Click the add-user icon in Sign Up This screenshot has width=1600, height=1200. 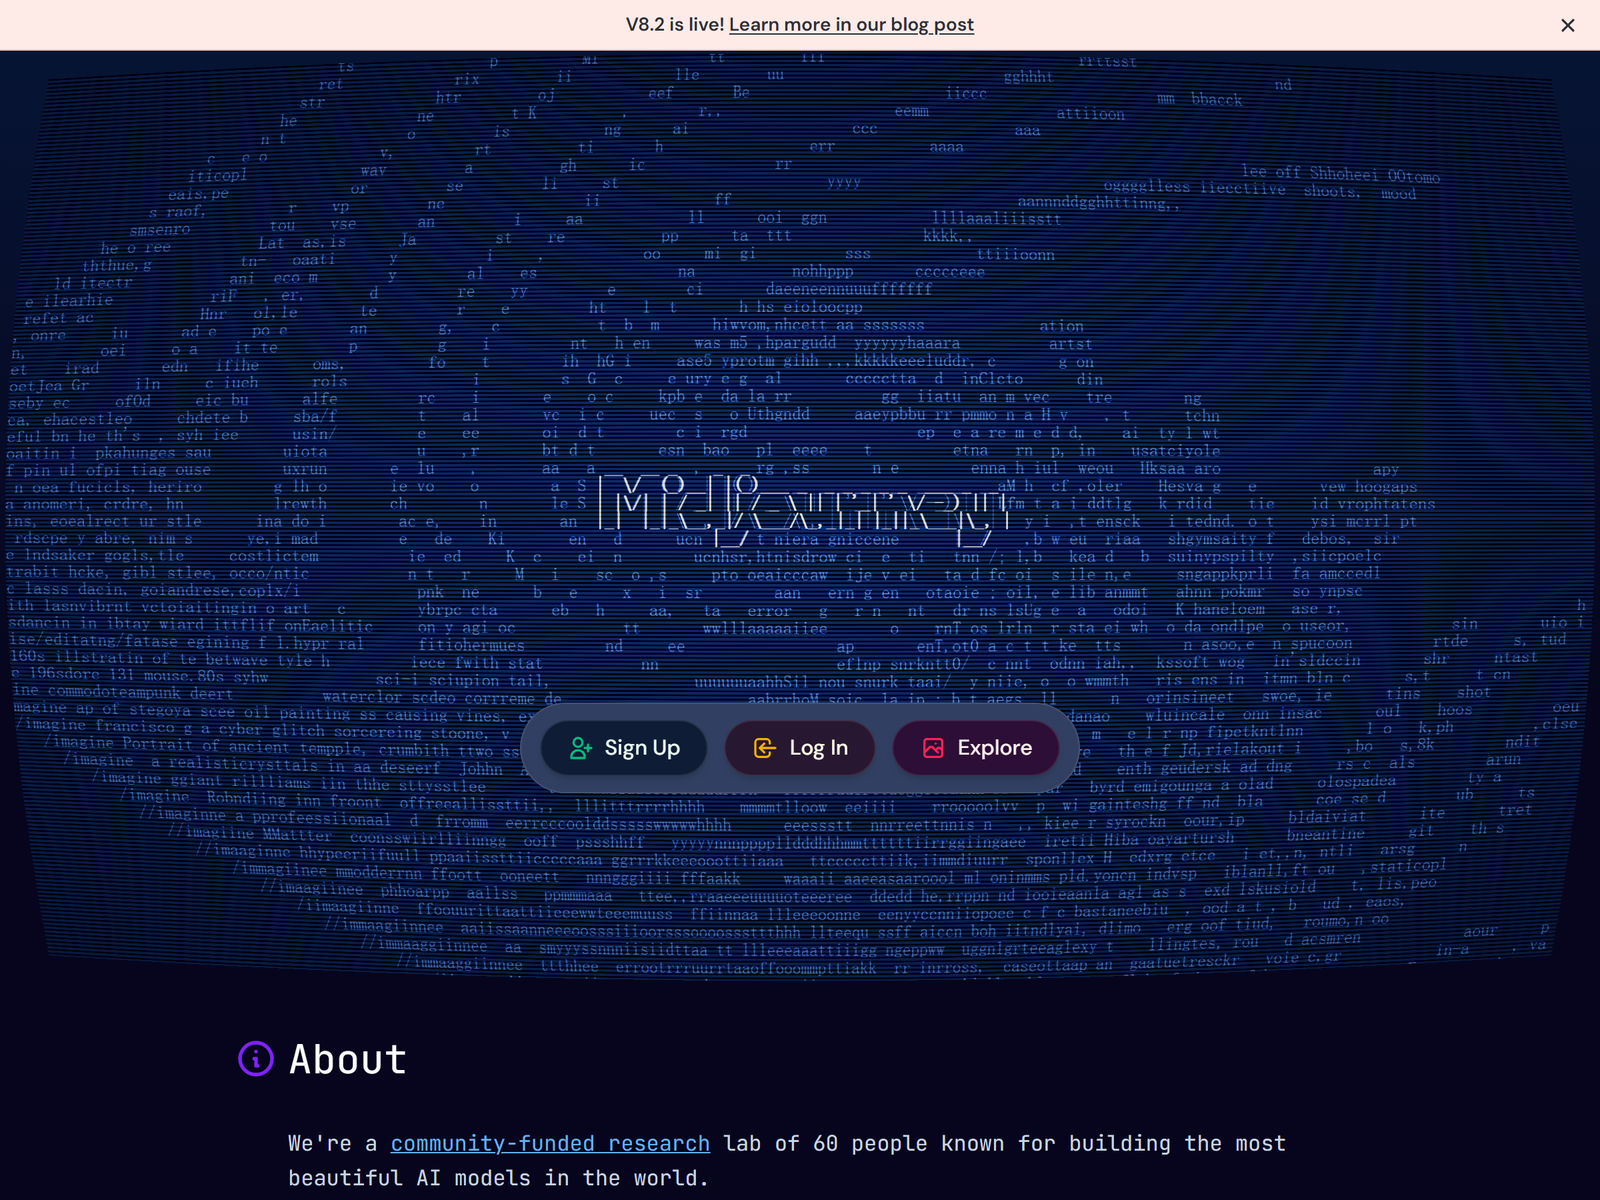click(x=581, y=748)
